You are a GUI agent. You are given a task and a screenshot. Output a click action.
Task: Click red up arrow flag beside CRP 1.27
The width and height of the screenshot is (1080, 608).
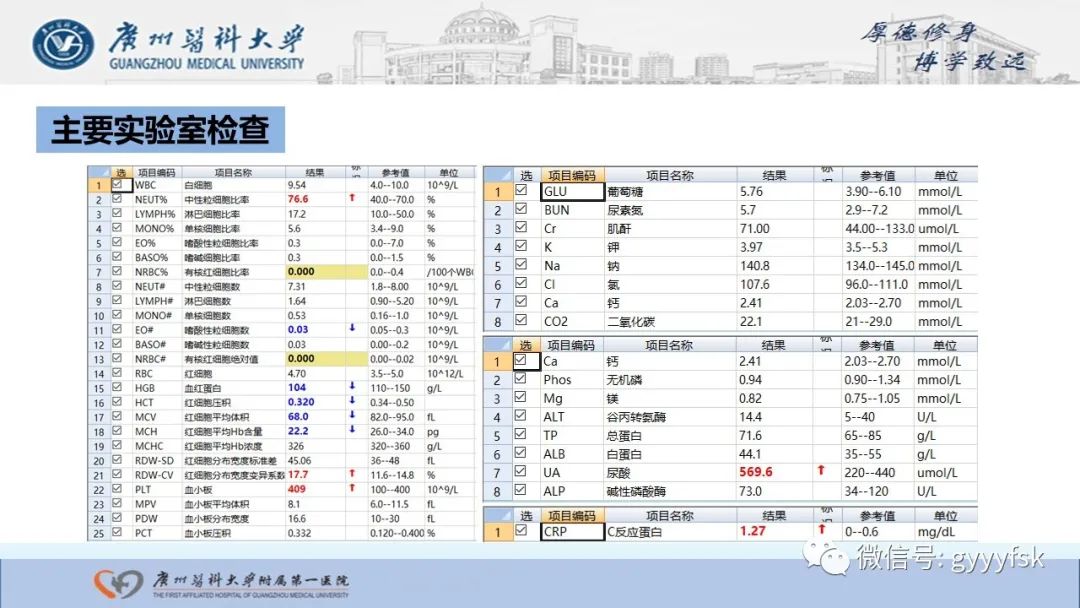821,529
